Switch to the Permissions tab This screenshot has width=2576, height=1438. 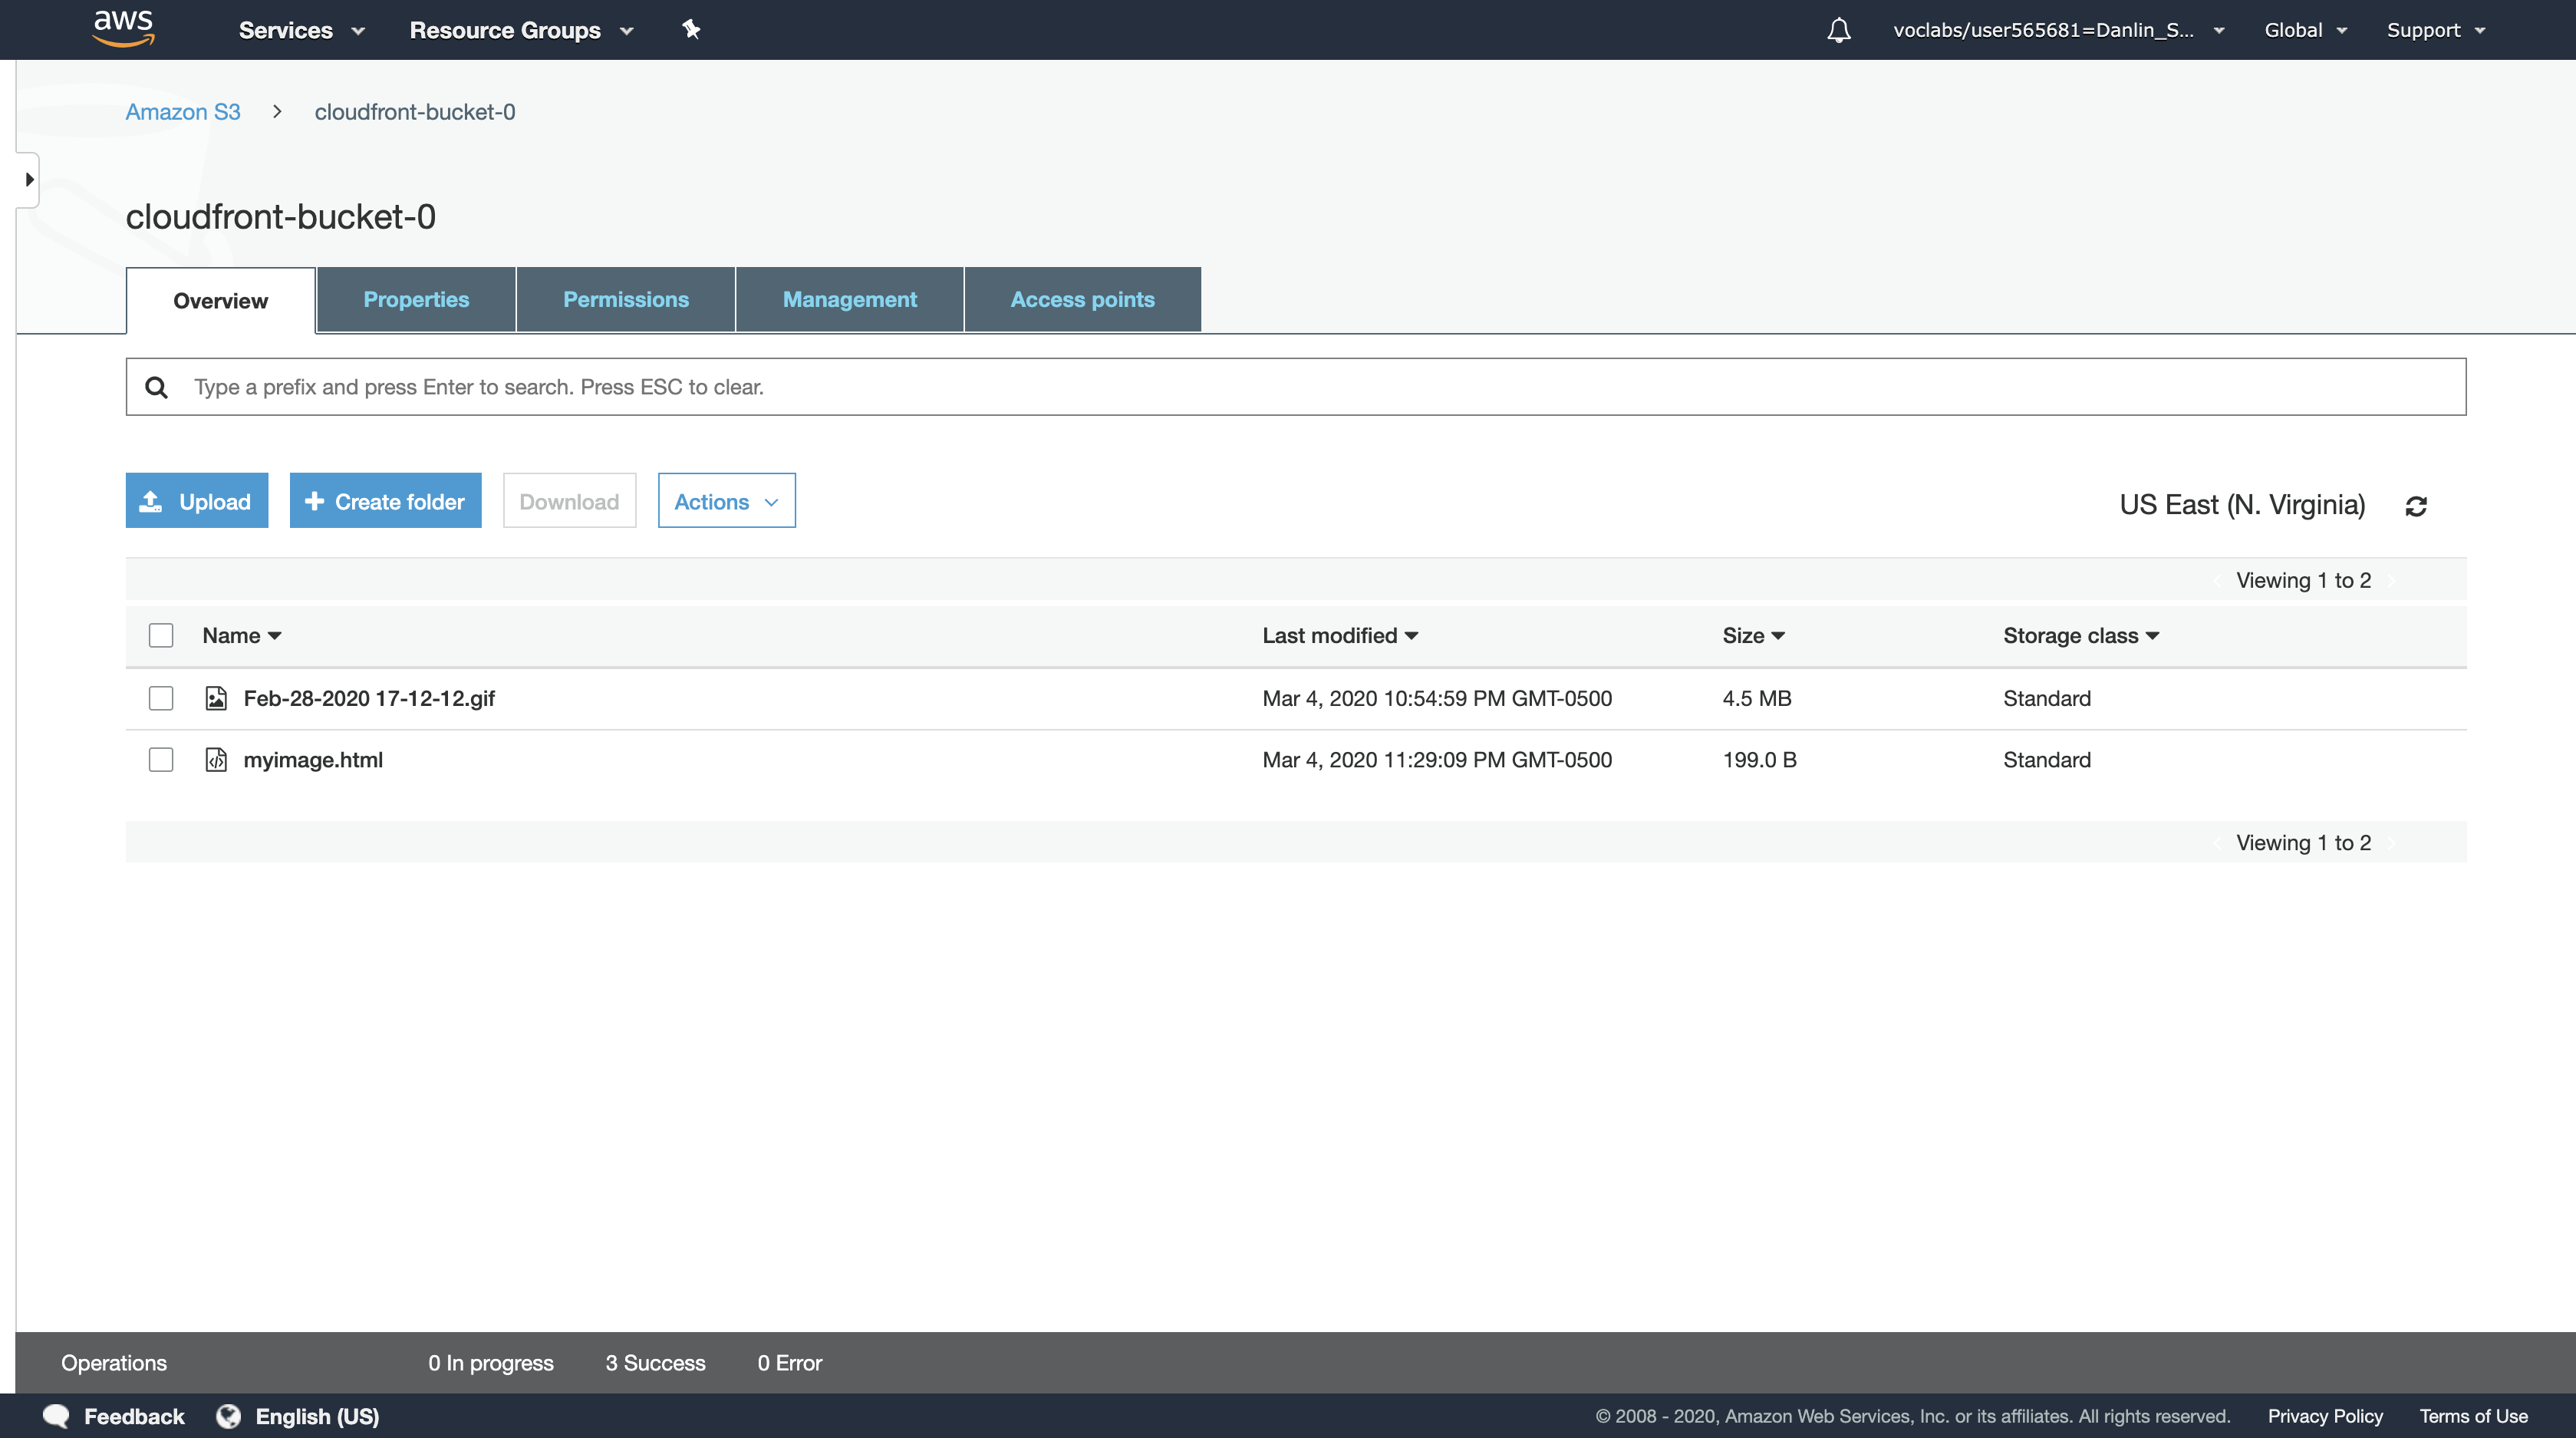click(x=625, y=299)
